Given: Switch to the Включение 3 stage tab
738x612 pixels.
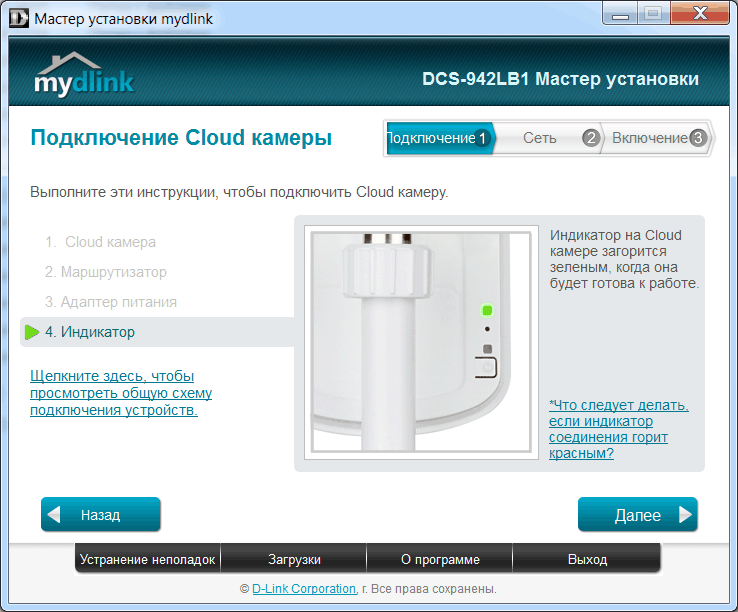Looking at the screenshot, I should [x=658, y=138].
